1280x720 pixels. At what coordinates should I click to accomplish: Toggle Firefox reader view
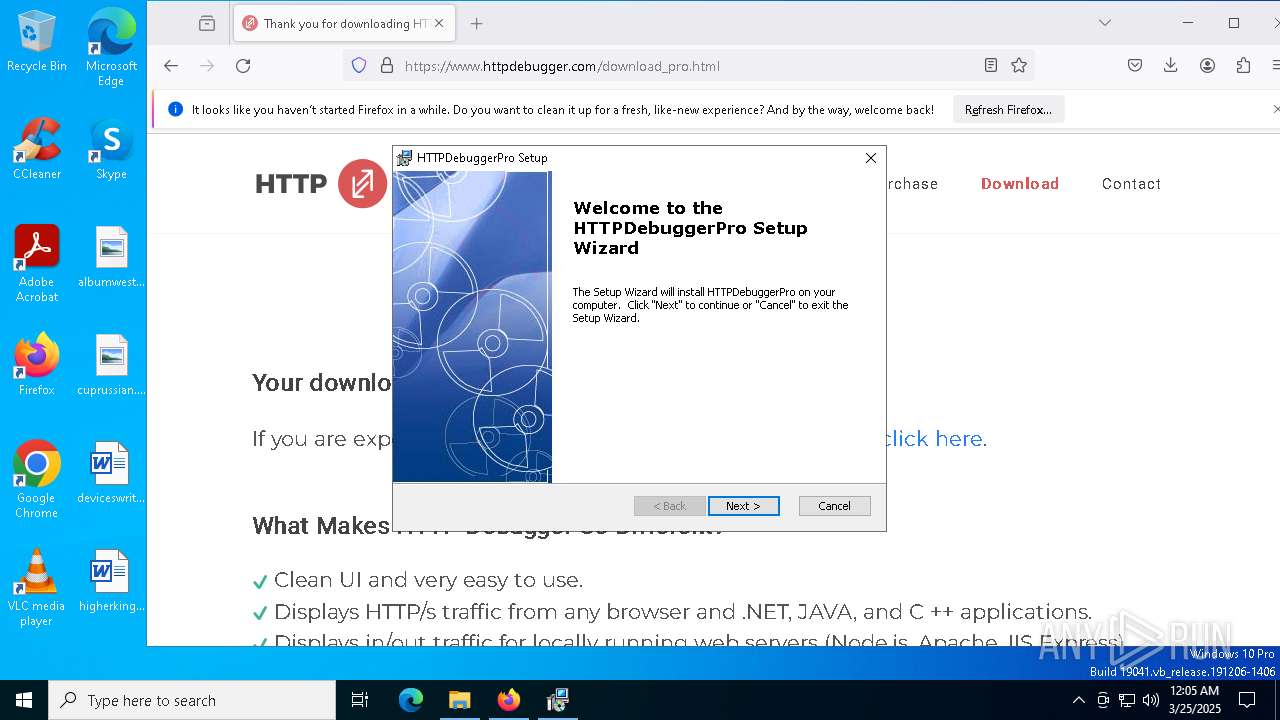pos(990,66)
